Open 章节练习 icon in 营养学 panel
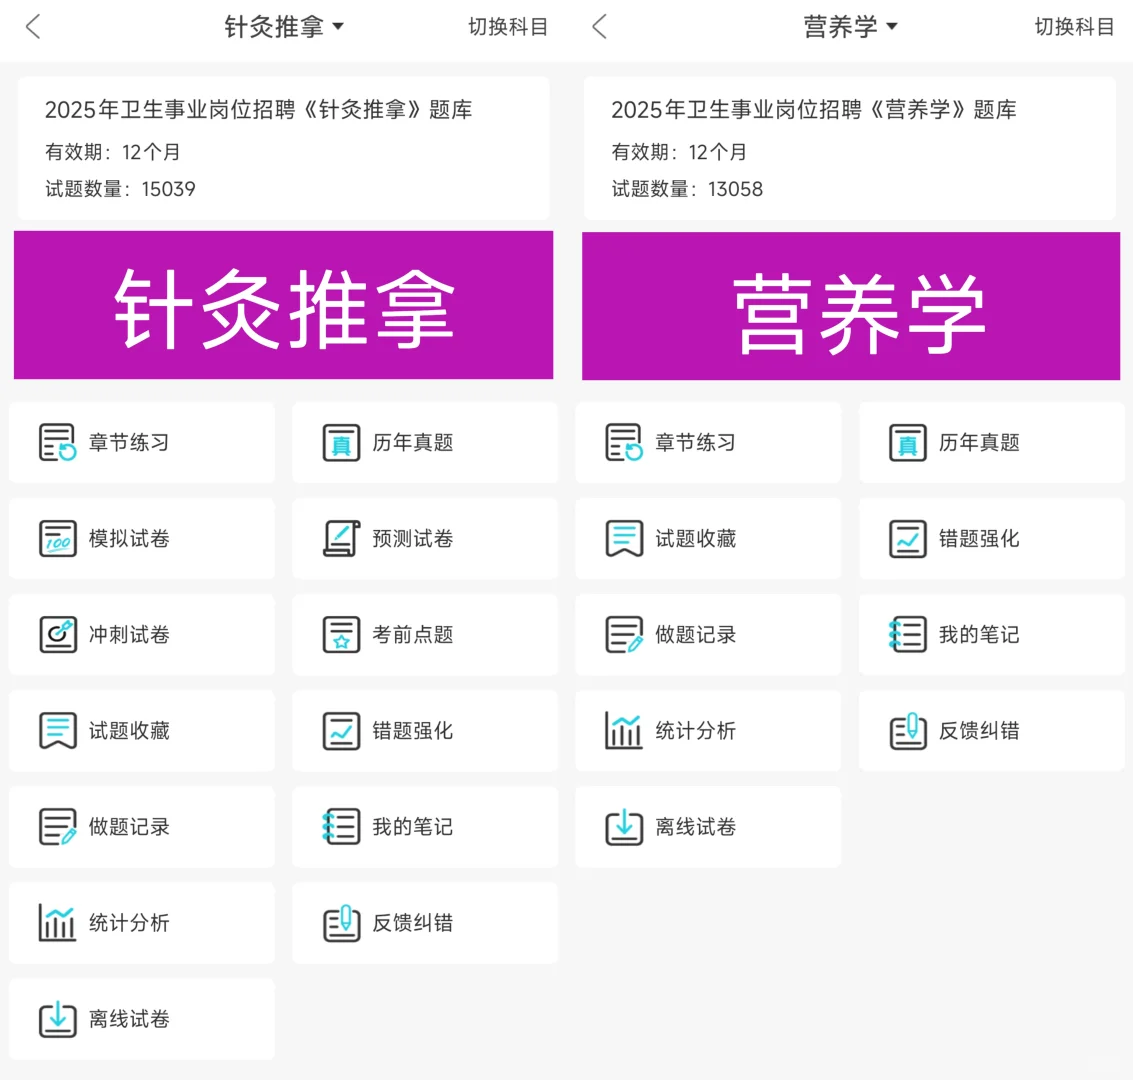The image size is (1133, 1080). [624, 442]
